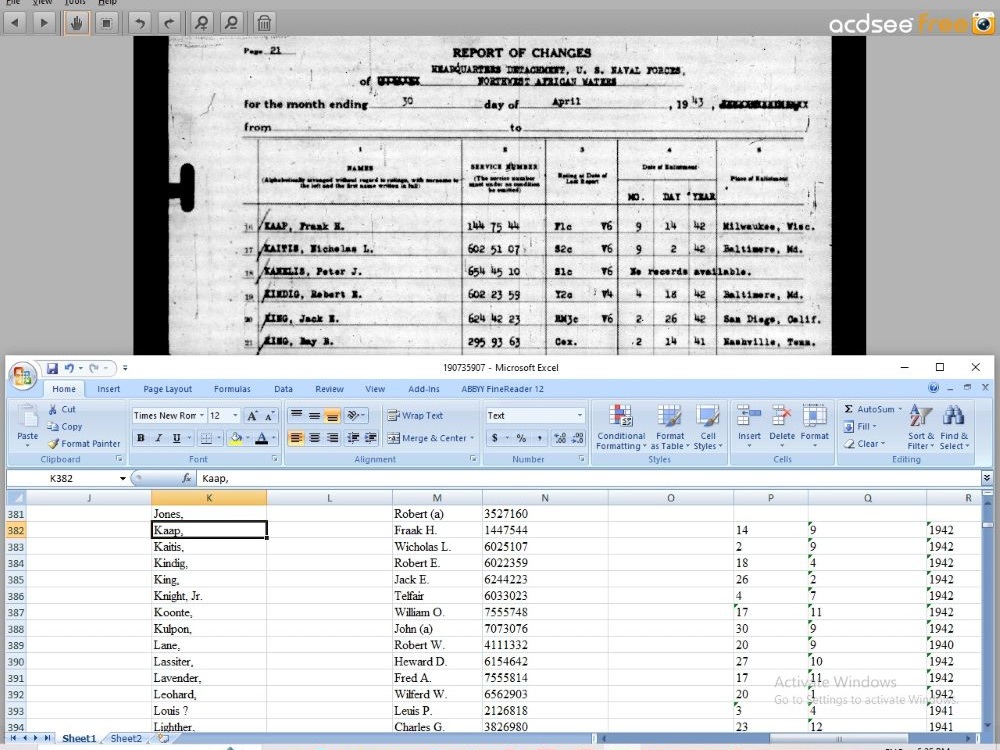This screenshot has width=1000, height=750.
Task: Switch to Sheet2 worksheet tab
Action: [x=126, y=739]
